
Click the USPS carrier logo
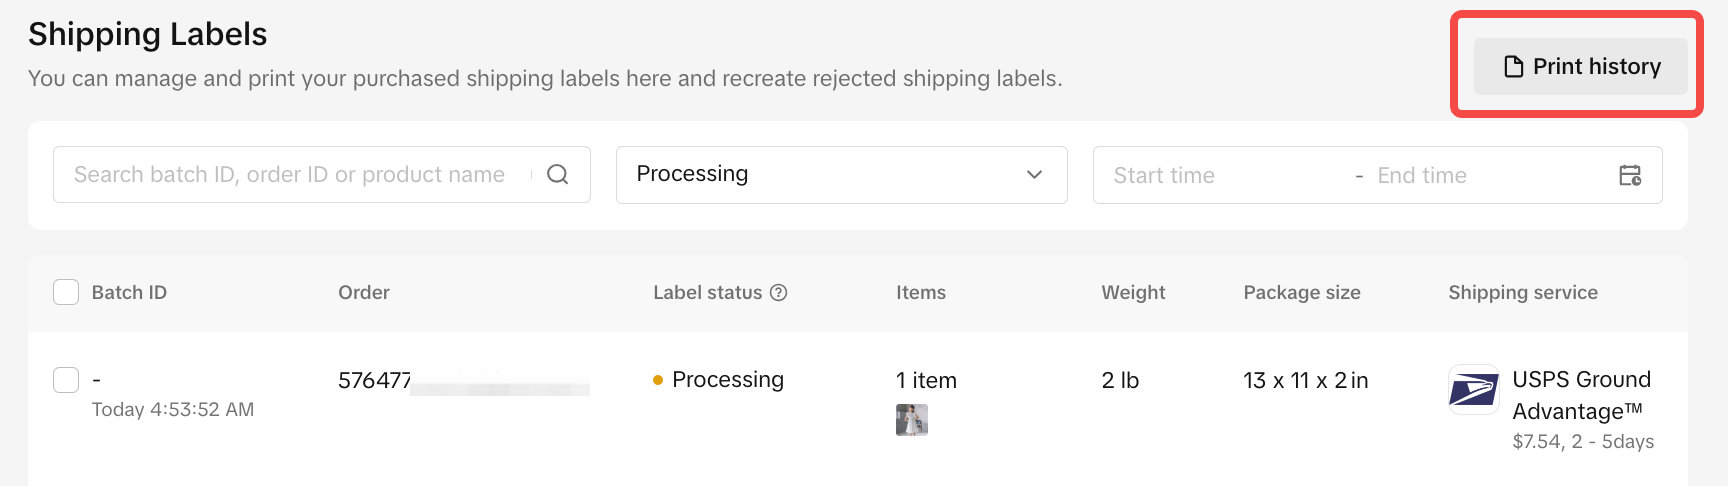(1474, 390)
